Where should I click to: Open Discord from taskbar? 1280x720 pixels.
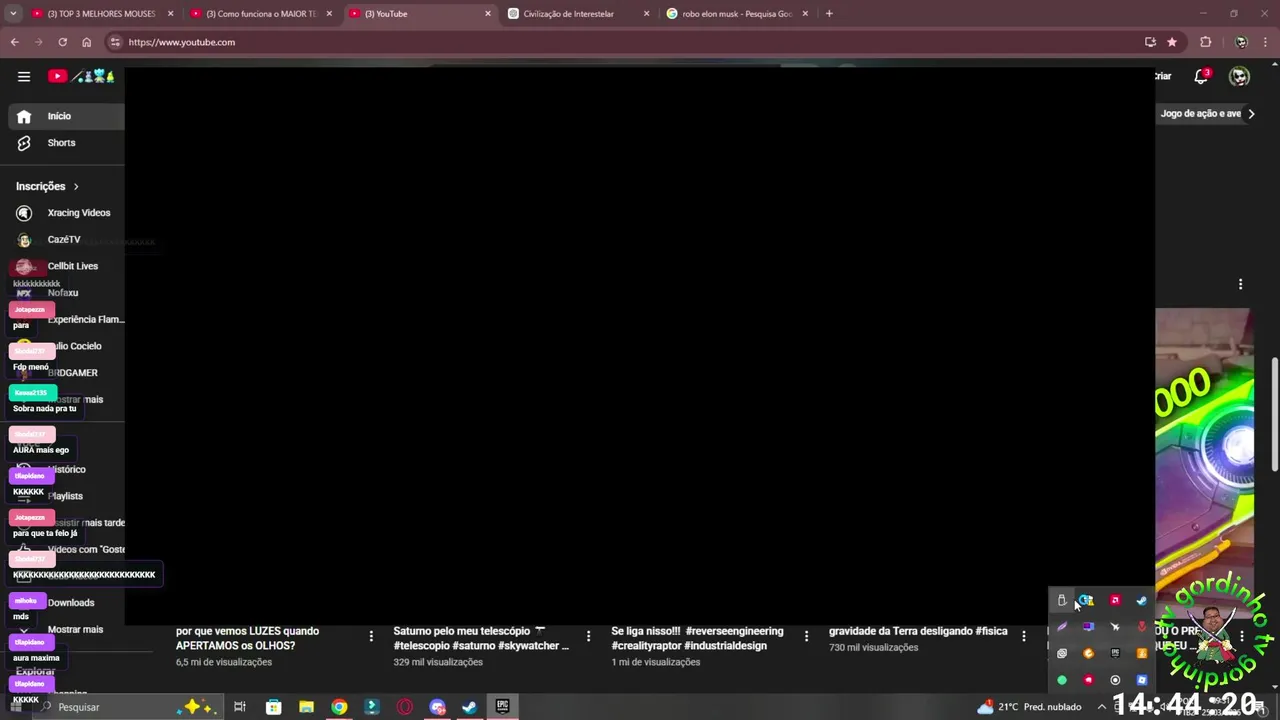[437, 707]
